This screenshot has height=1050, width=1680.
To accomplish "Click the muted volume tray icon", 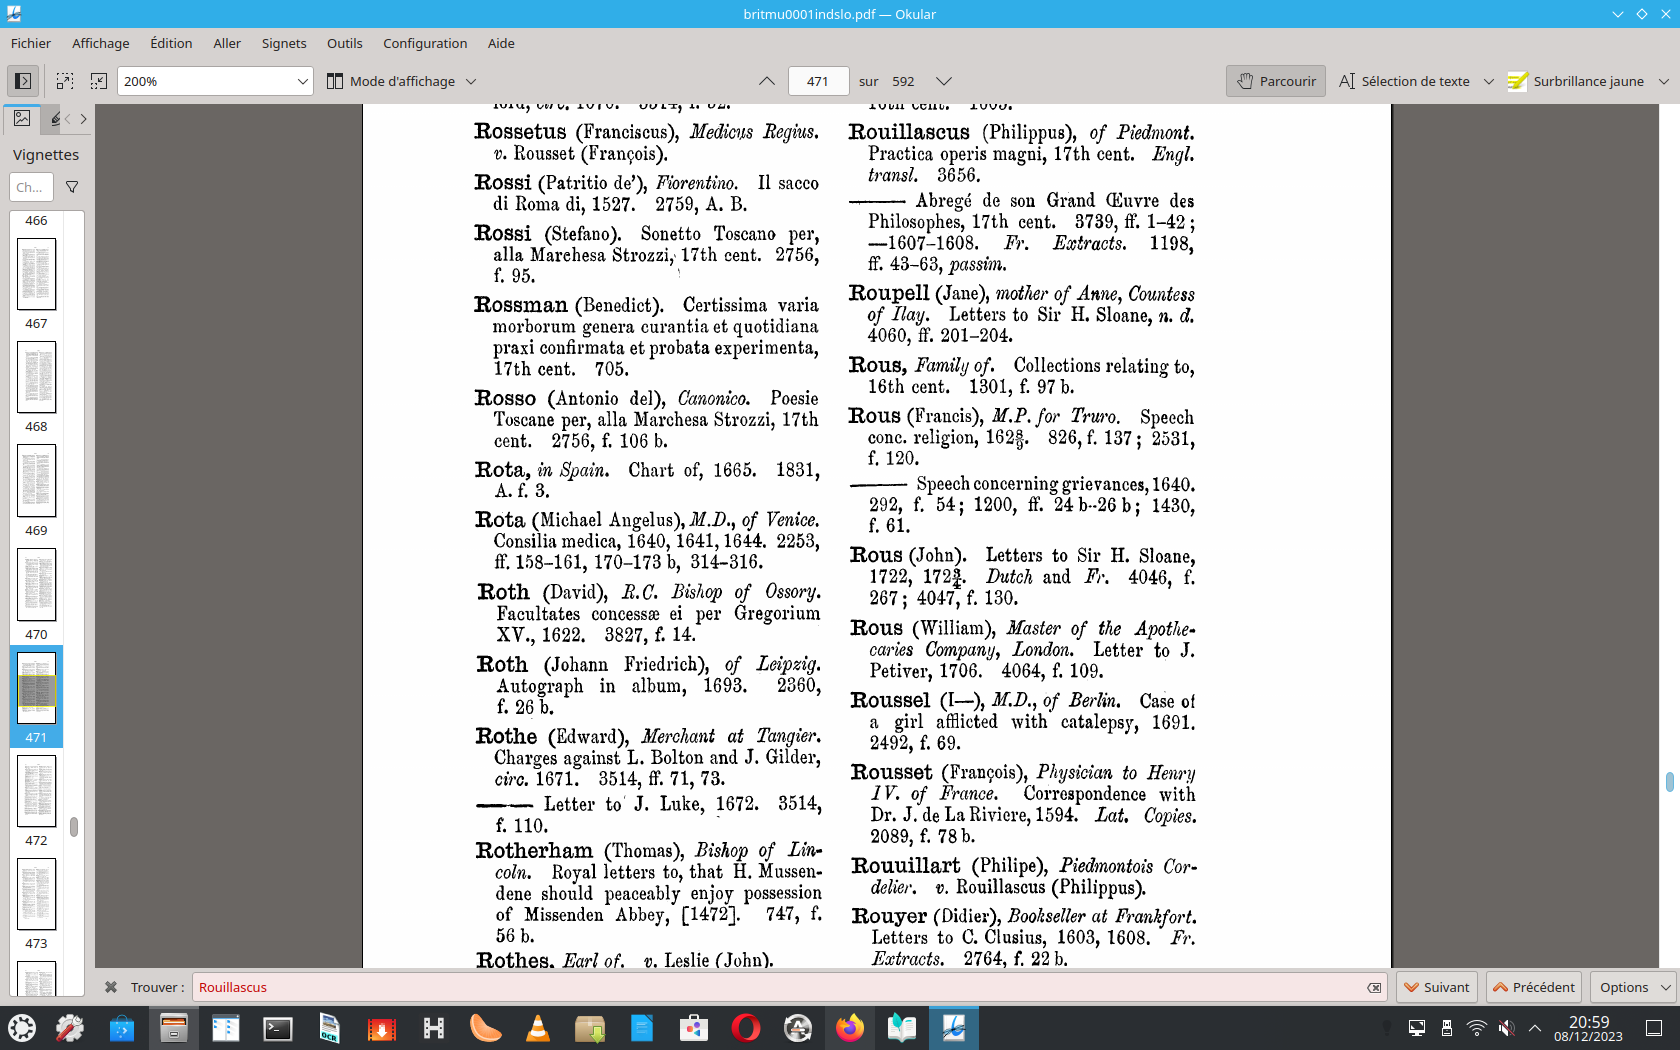I will click(1506, 1028).
